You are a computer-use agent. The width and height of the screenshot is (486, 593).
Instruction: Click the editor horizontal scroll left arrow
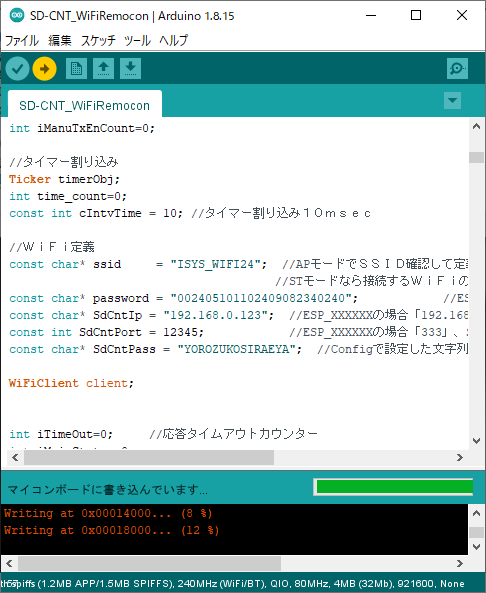15,458
